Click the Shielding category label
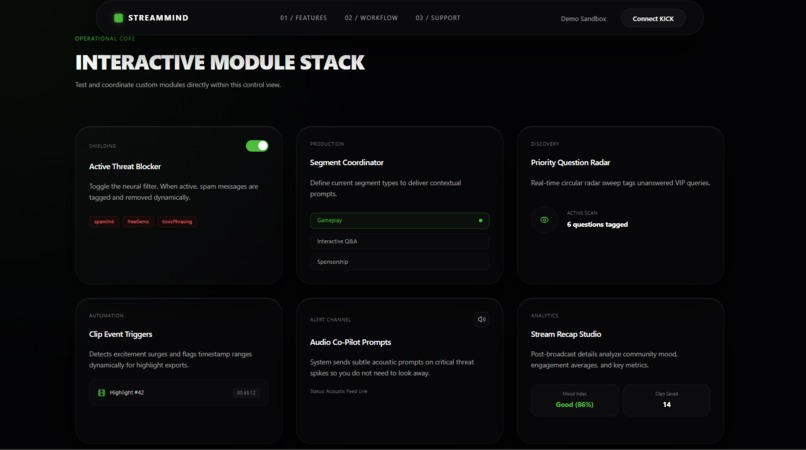 point(102,146)
